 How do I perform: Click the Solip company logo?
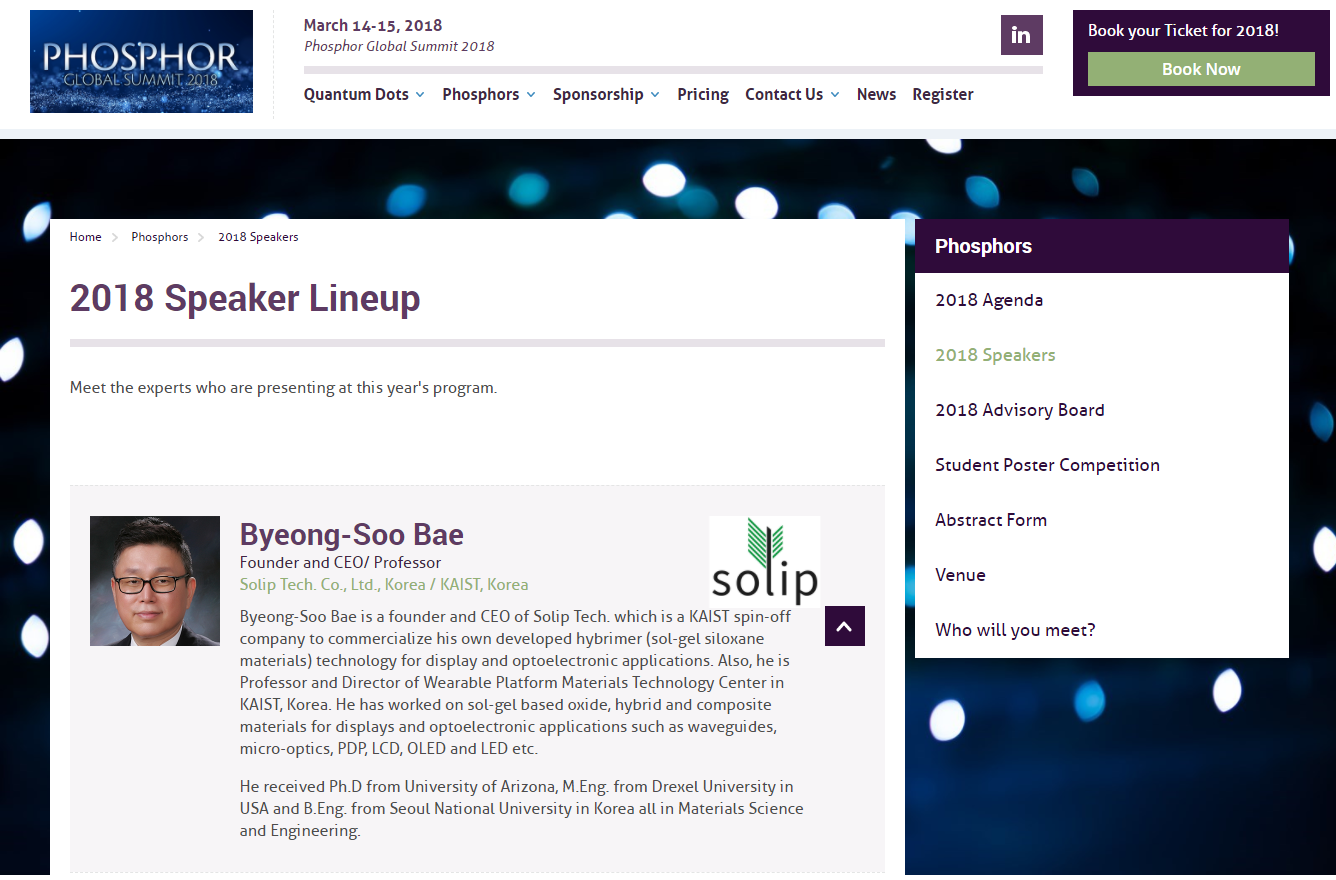(765, 561)
